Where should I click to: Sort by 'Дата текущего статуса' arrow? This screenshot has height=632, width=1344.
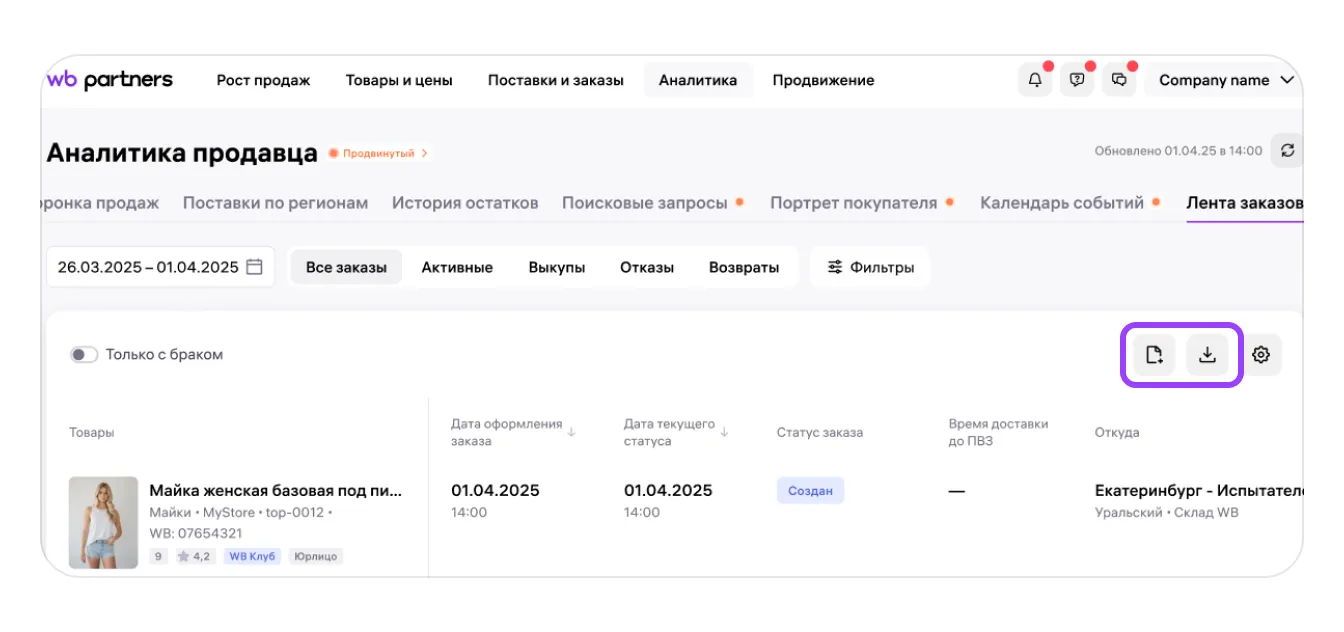pos(725,432)
